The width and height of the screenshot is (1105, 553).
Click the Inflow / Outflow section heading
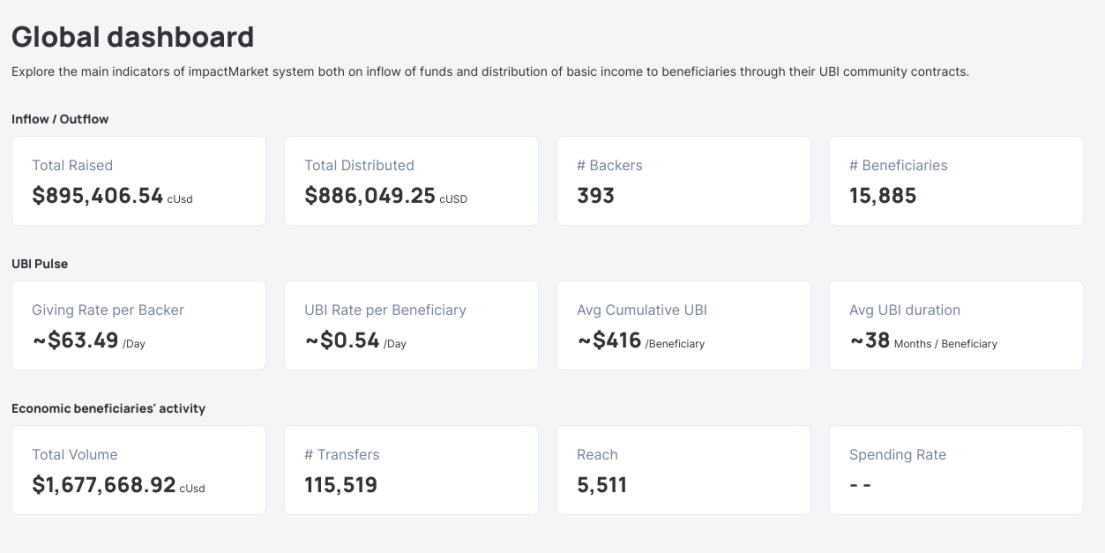(x=59, y=119)
